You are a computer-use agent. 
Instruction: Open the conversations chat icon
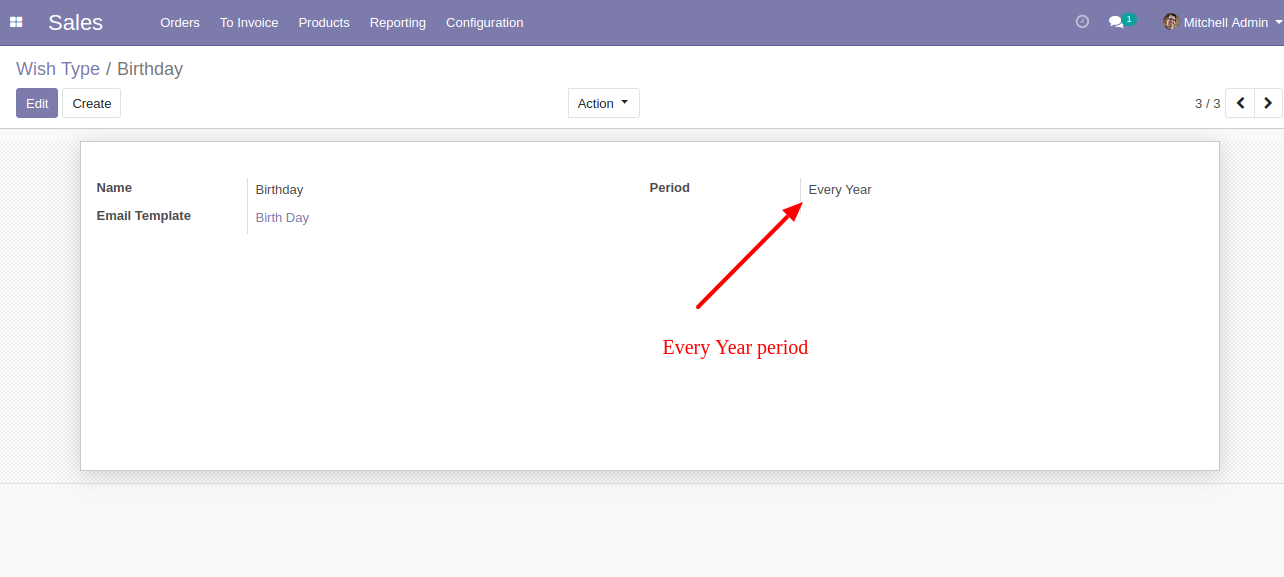(x=1117, y=22)
